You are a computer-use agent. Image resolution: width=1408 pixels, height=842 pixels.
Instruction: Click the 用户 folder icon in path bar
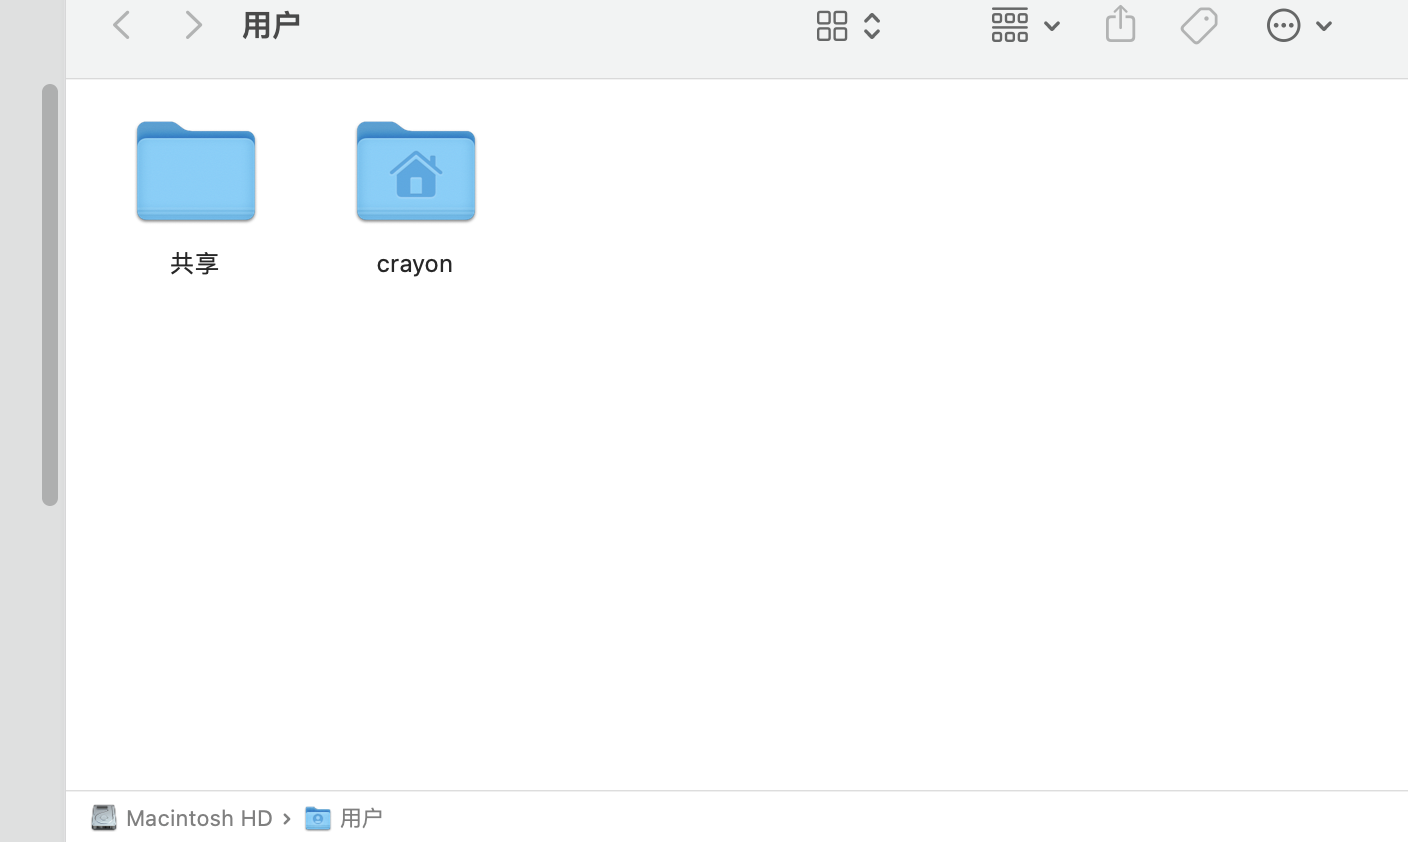click(317, 818)
